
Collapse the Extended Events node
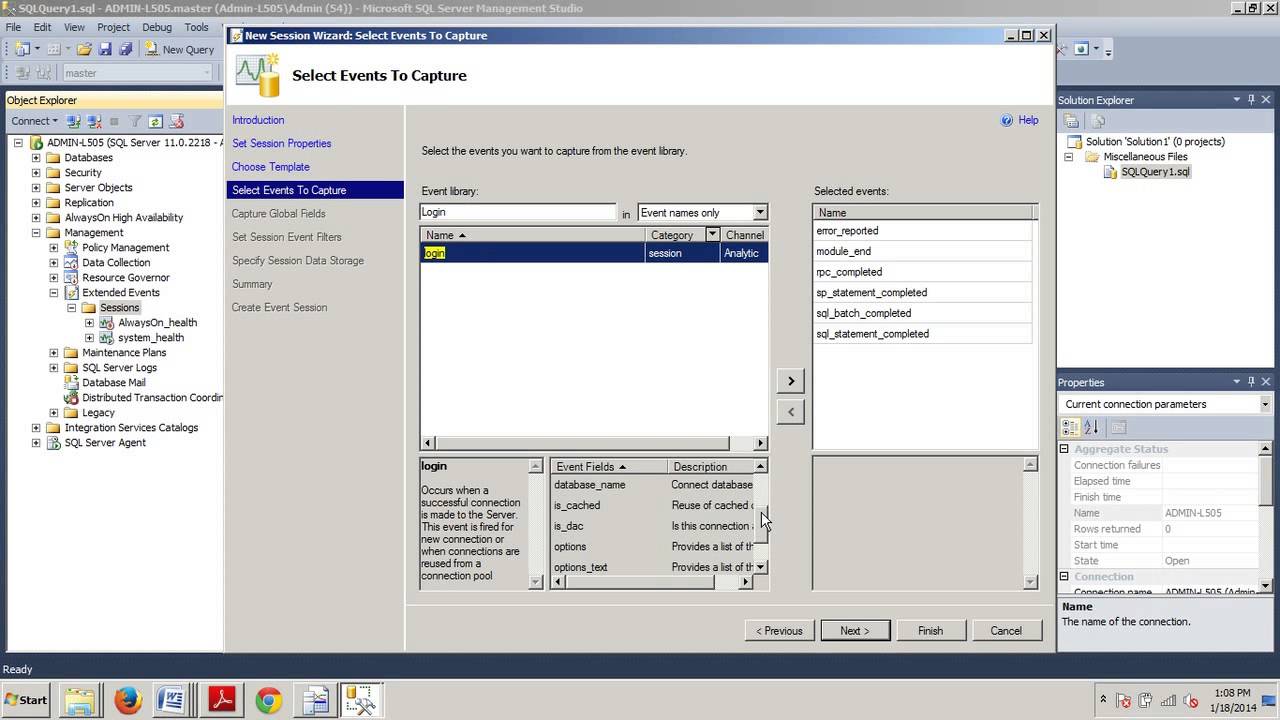pyautogui.click(x=54, y=293)
